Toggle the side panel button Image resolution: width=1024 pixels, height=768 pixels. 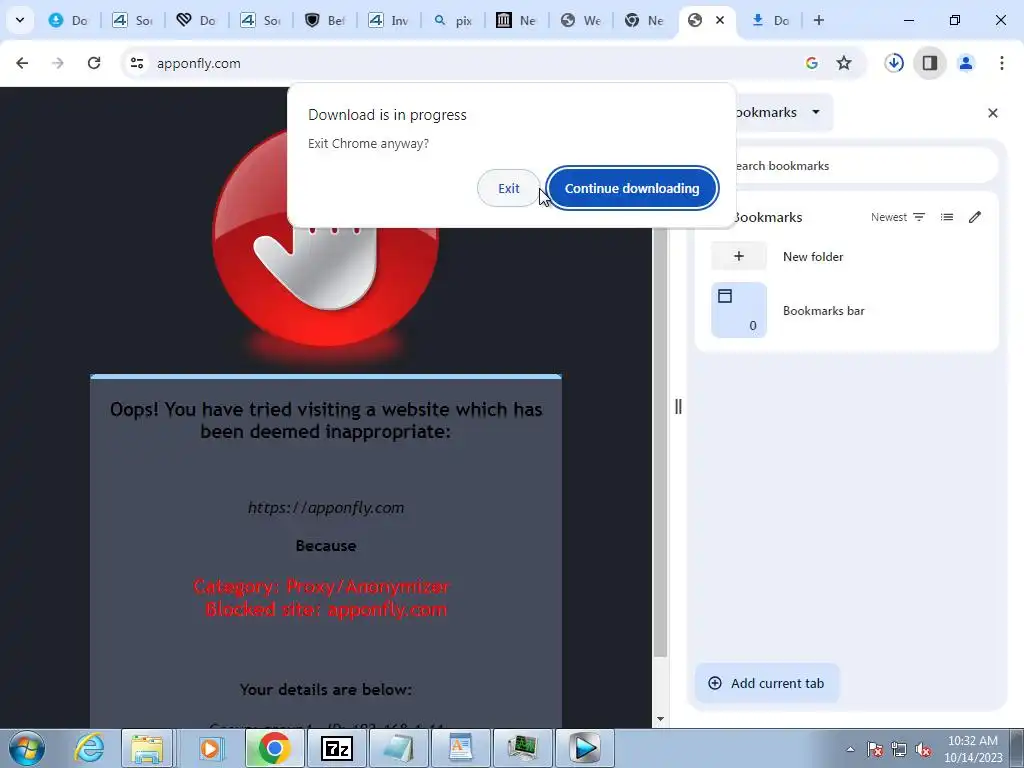tap(930, 63)
